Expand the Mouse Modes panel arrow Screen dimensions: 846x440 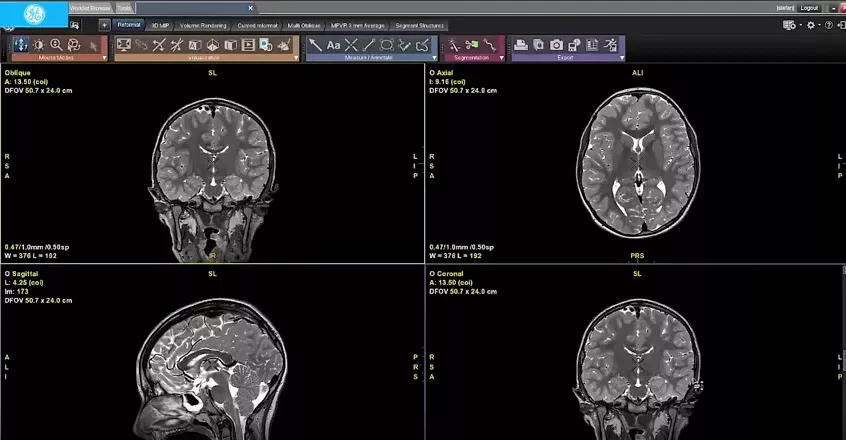pos(105,58)
